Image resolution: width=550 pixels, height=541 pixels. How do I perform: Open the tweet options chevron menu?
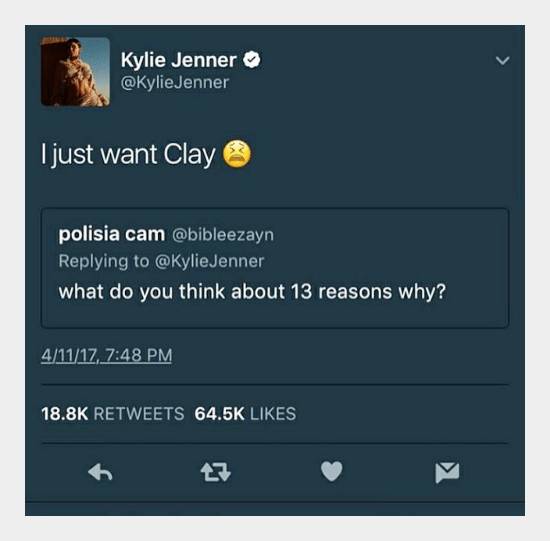(x=503, y=60)
